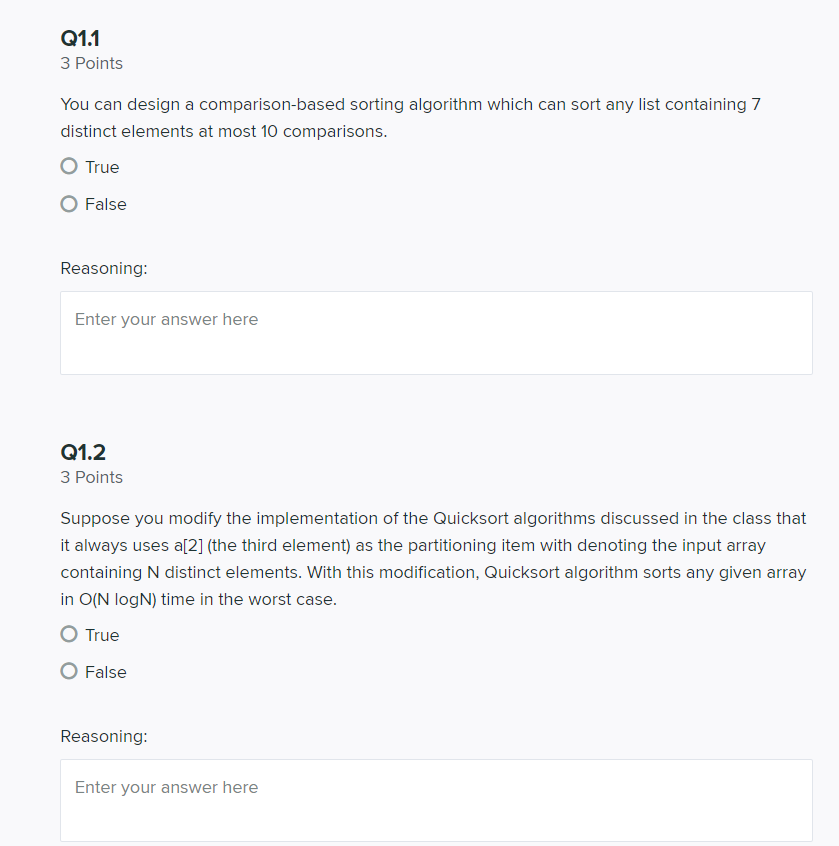
Task: Click the Q1.1 question heading
Action: pos(78,38)
